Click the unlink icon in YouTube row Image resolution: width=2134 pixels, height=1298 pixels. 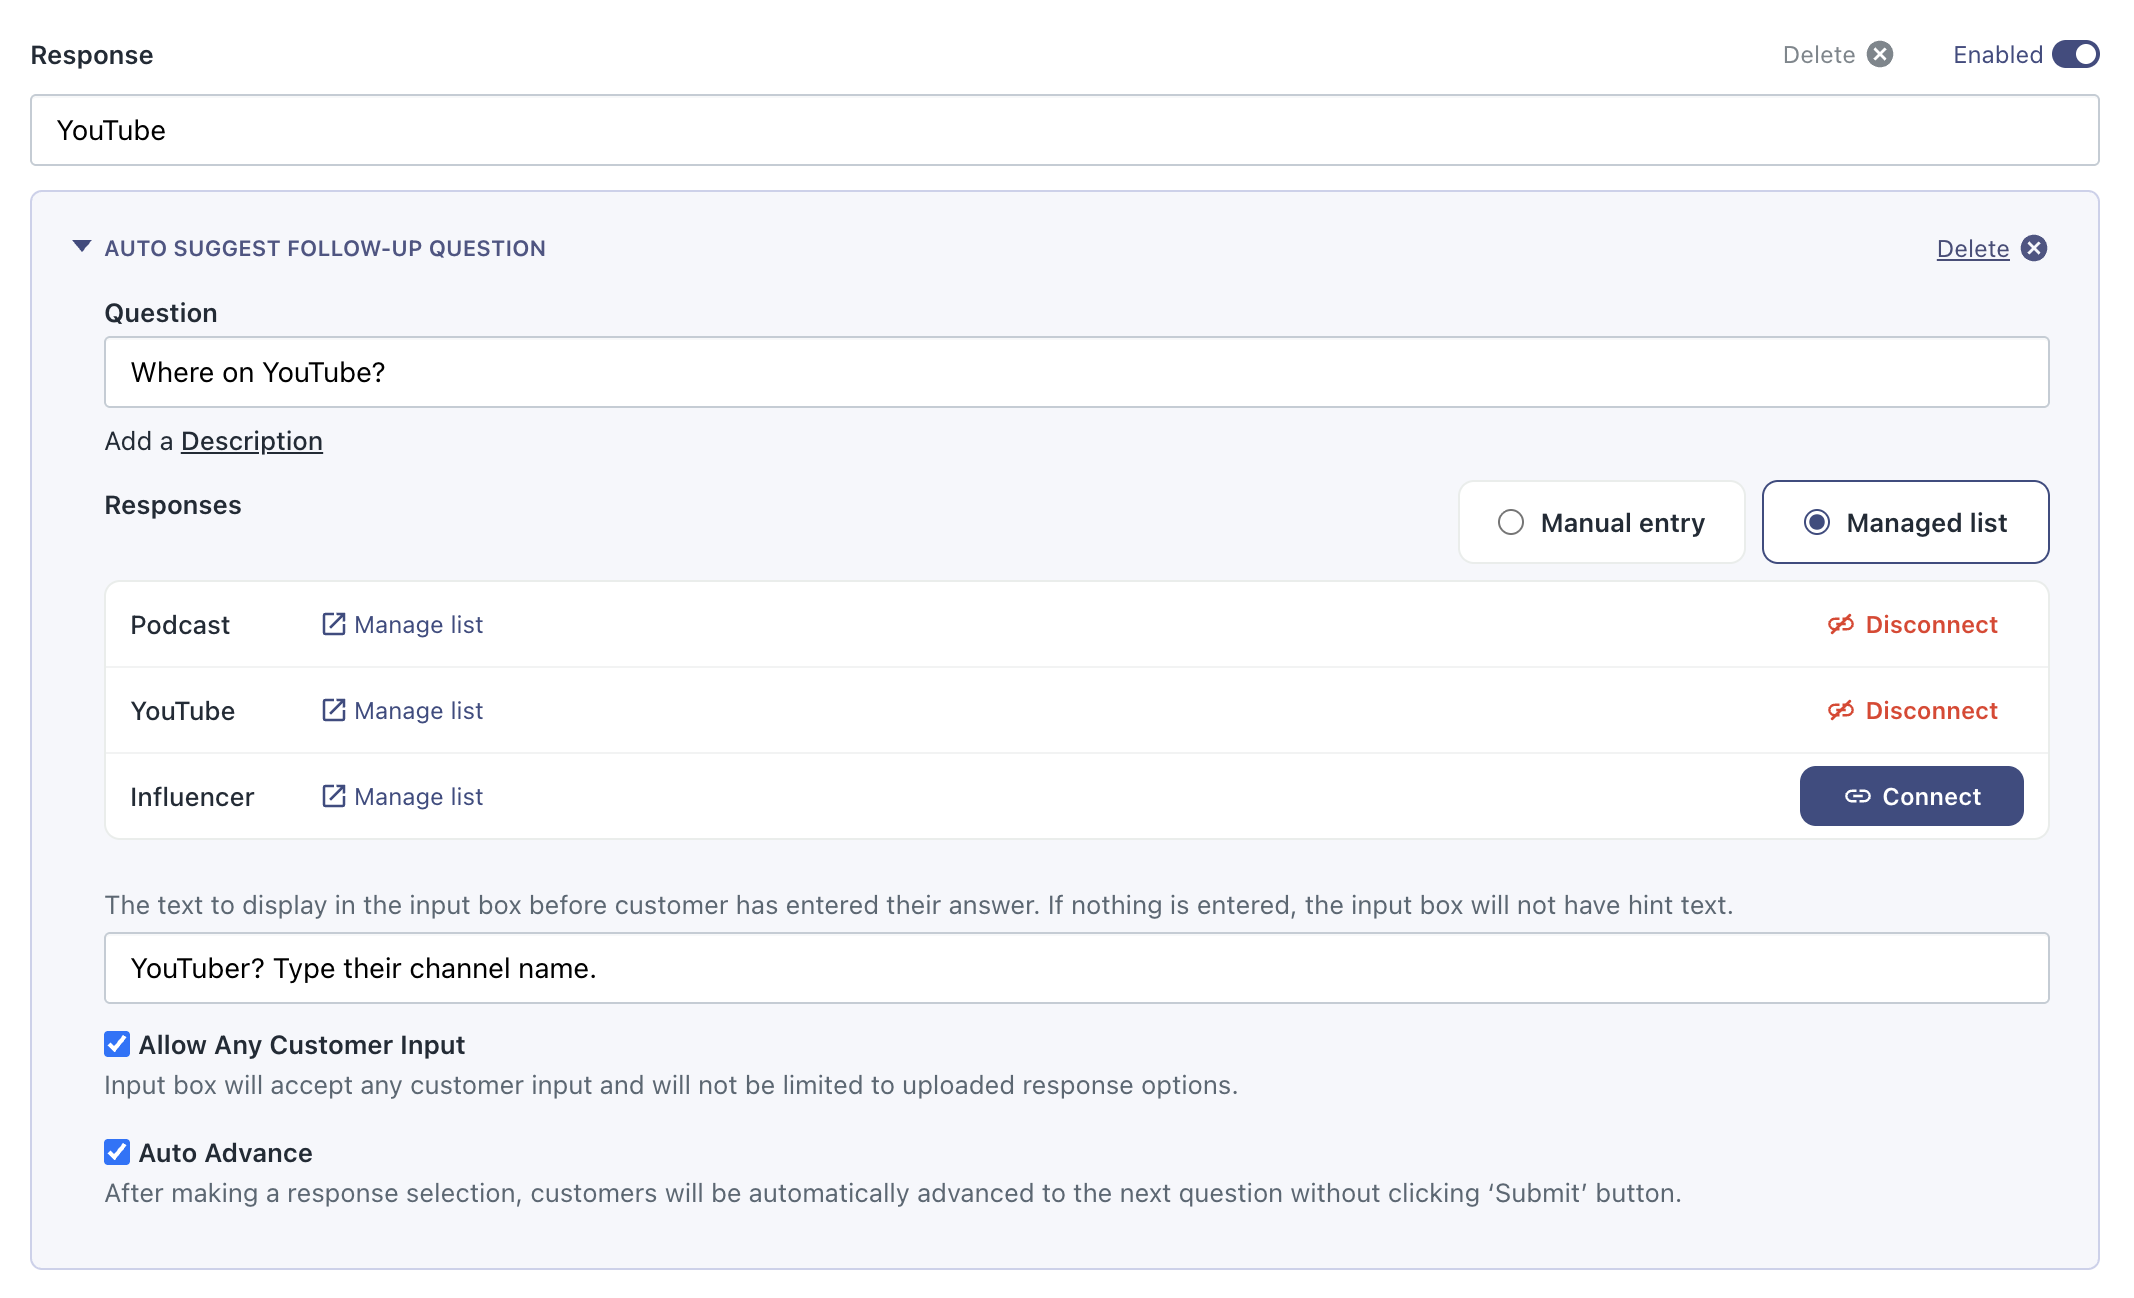coord(1841,710)
